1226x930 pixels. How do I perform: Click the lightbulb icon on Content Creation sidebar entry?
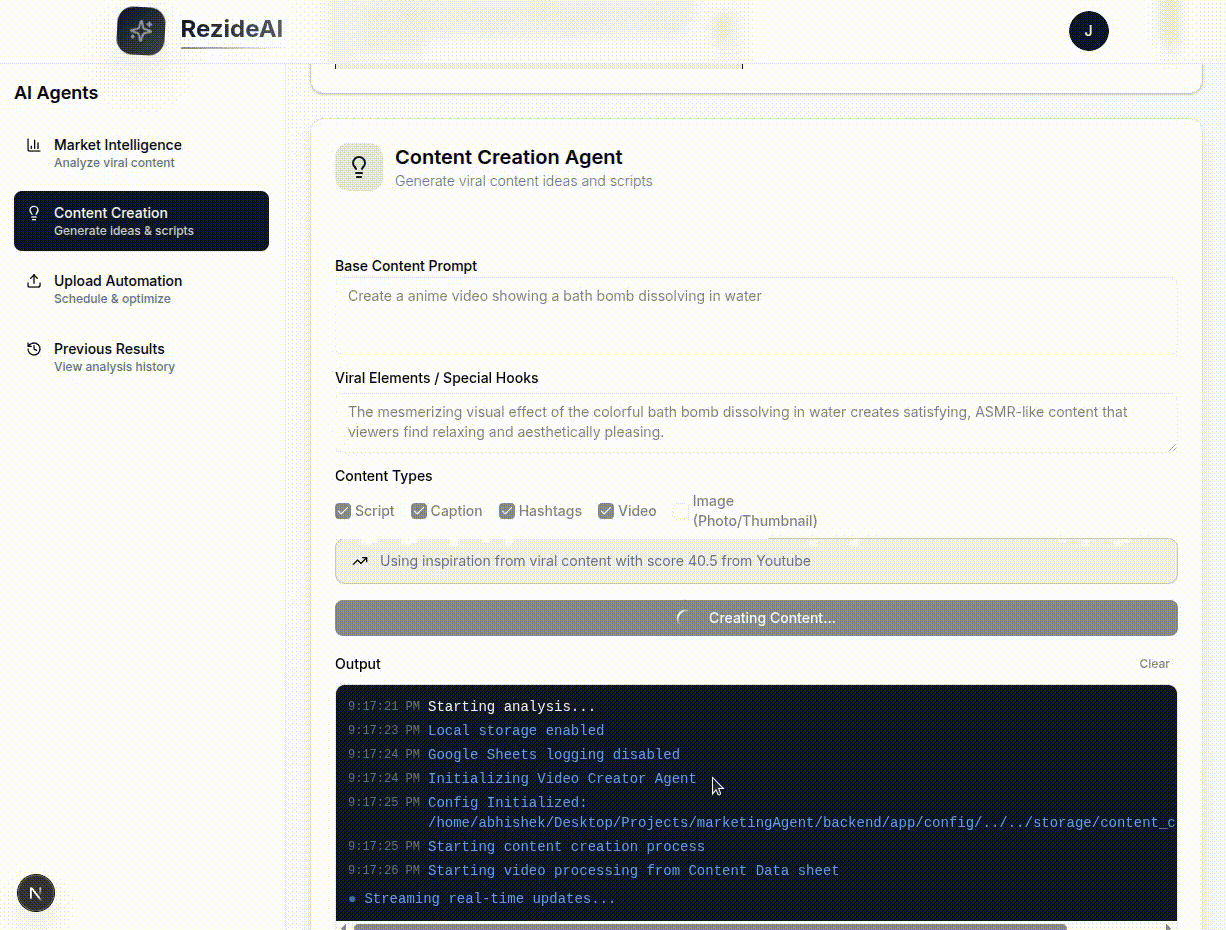pos(33,213)
